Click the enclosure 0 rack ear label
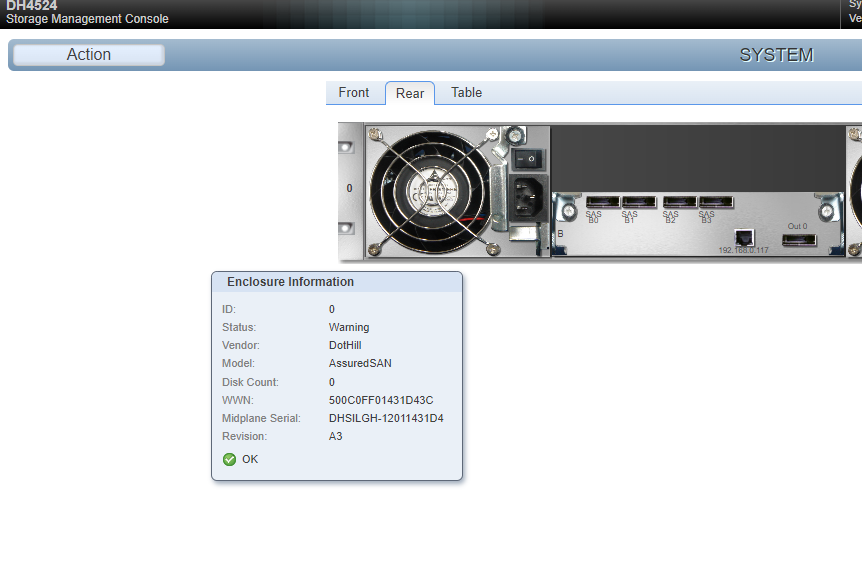 click(349, 188)
